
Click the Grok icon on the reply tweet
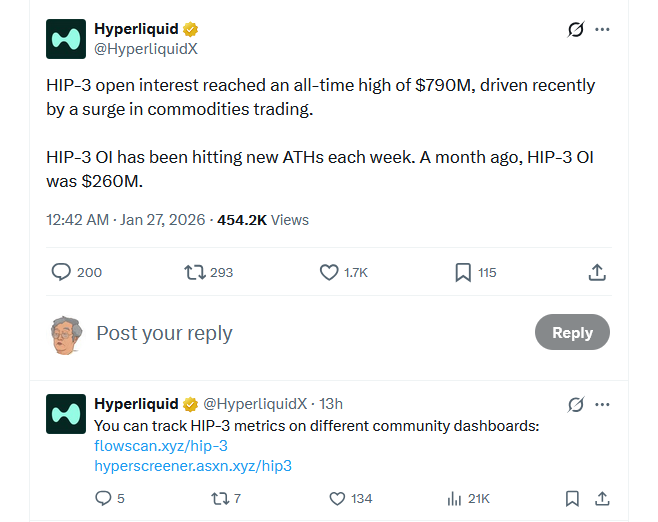pyautogui.click(x=575, y=404)
